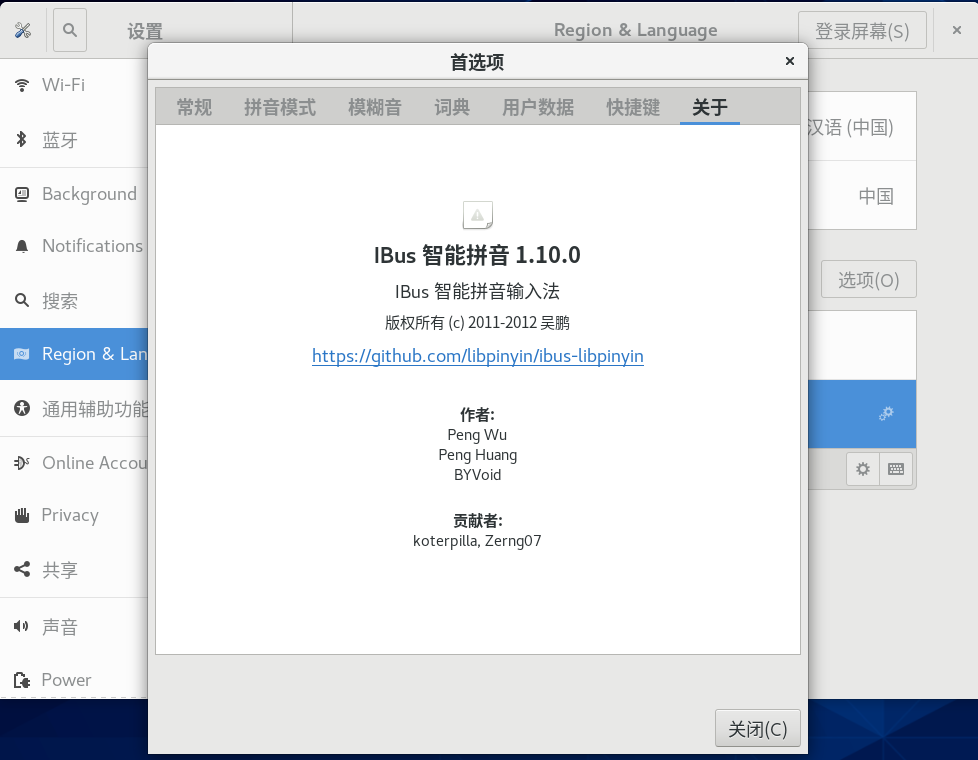978x760 pixels.
Task: Click author name BYVoid
Action: point(478,475)
